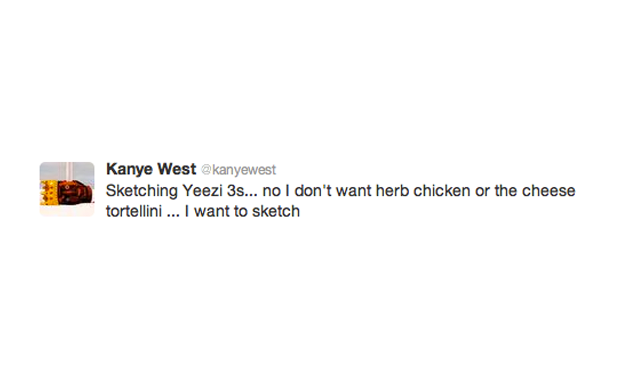Open the @kanyewest handle link

tap(238, 170)
